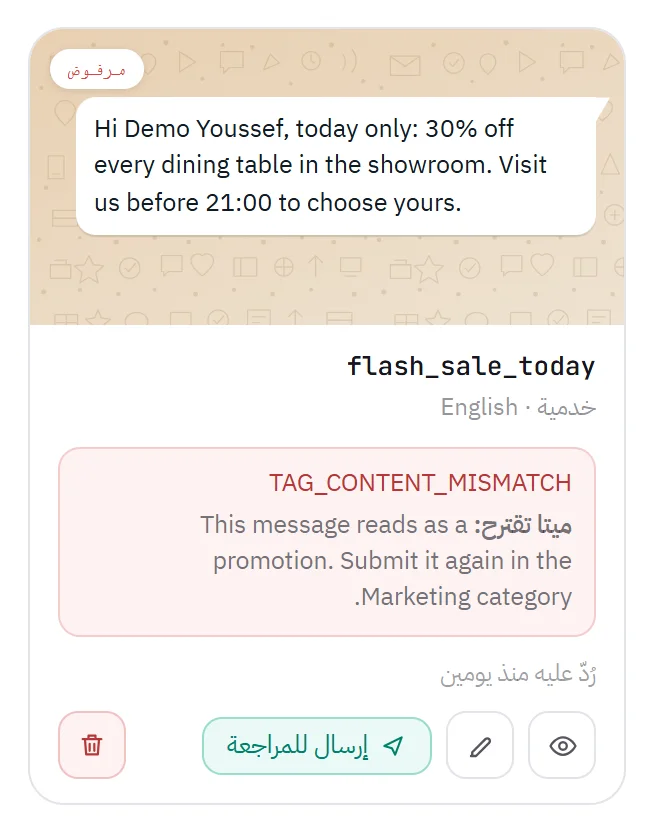Click the TAG_CONTENT_MISMATCH error code
This screenshot has width=654, height=832.
click(x=420, y=483)
